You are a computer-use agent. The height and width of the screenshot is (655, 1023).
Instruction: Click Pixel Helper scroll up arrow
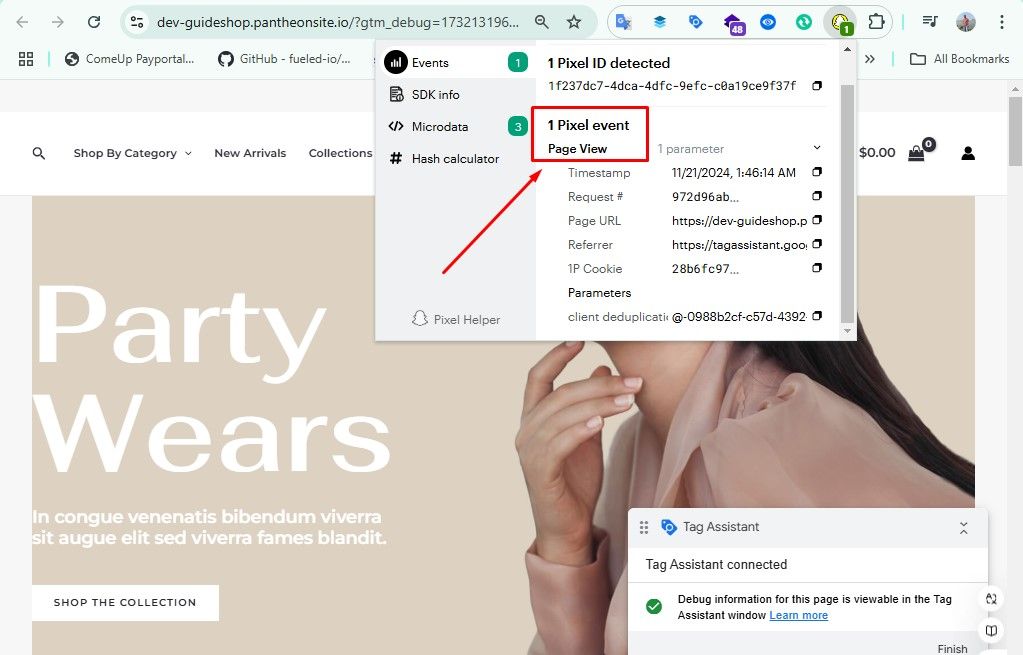tap(847, 49)
